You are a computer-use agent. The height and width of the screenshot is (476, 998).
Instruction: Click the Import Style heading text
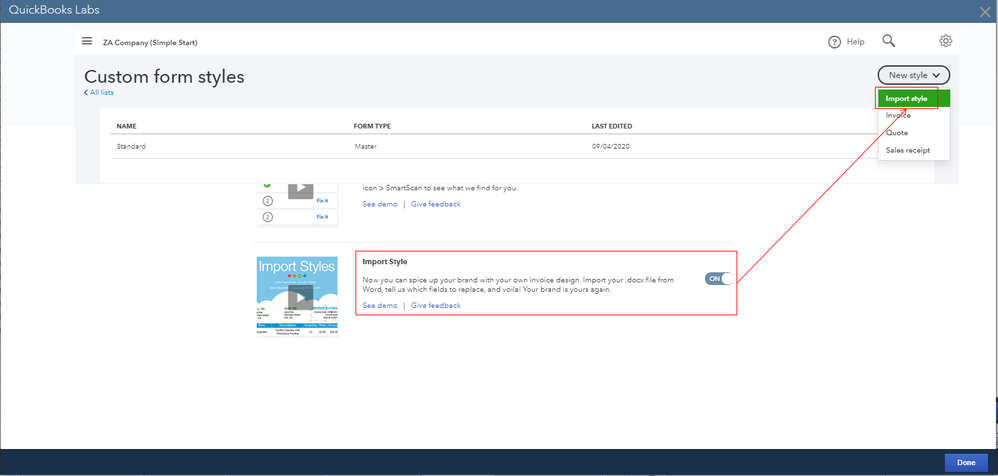tap(384, 262)
